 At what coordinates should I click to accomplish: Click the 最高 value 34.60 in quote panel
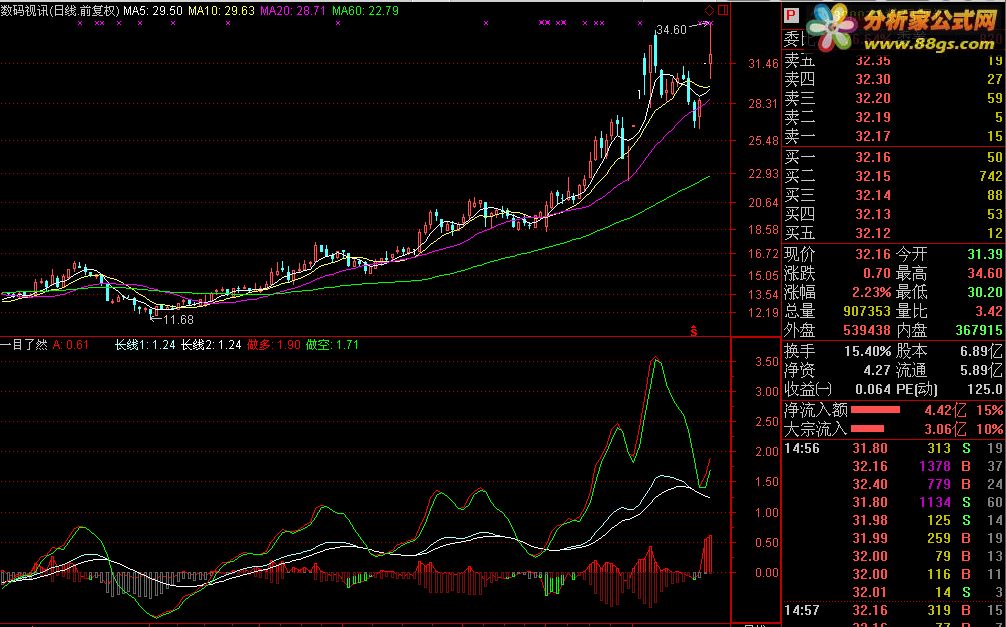click(x=985, y=273)
